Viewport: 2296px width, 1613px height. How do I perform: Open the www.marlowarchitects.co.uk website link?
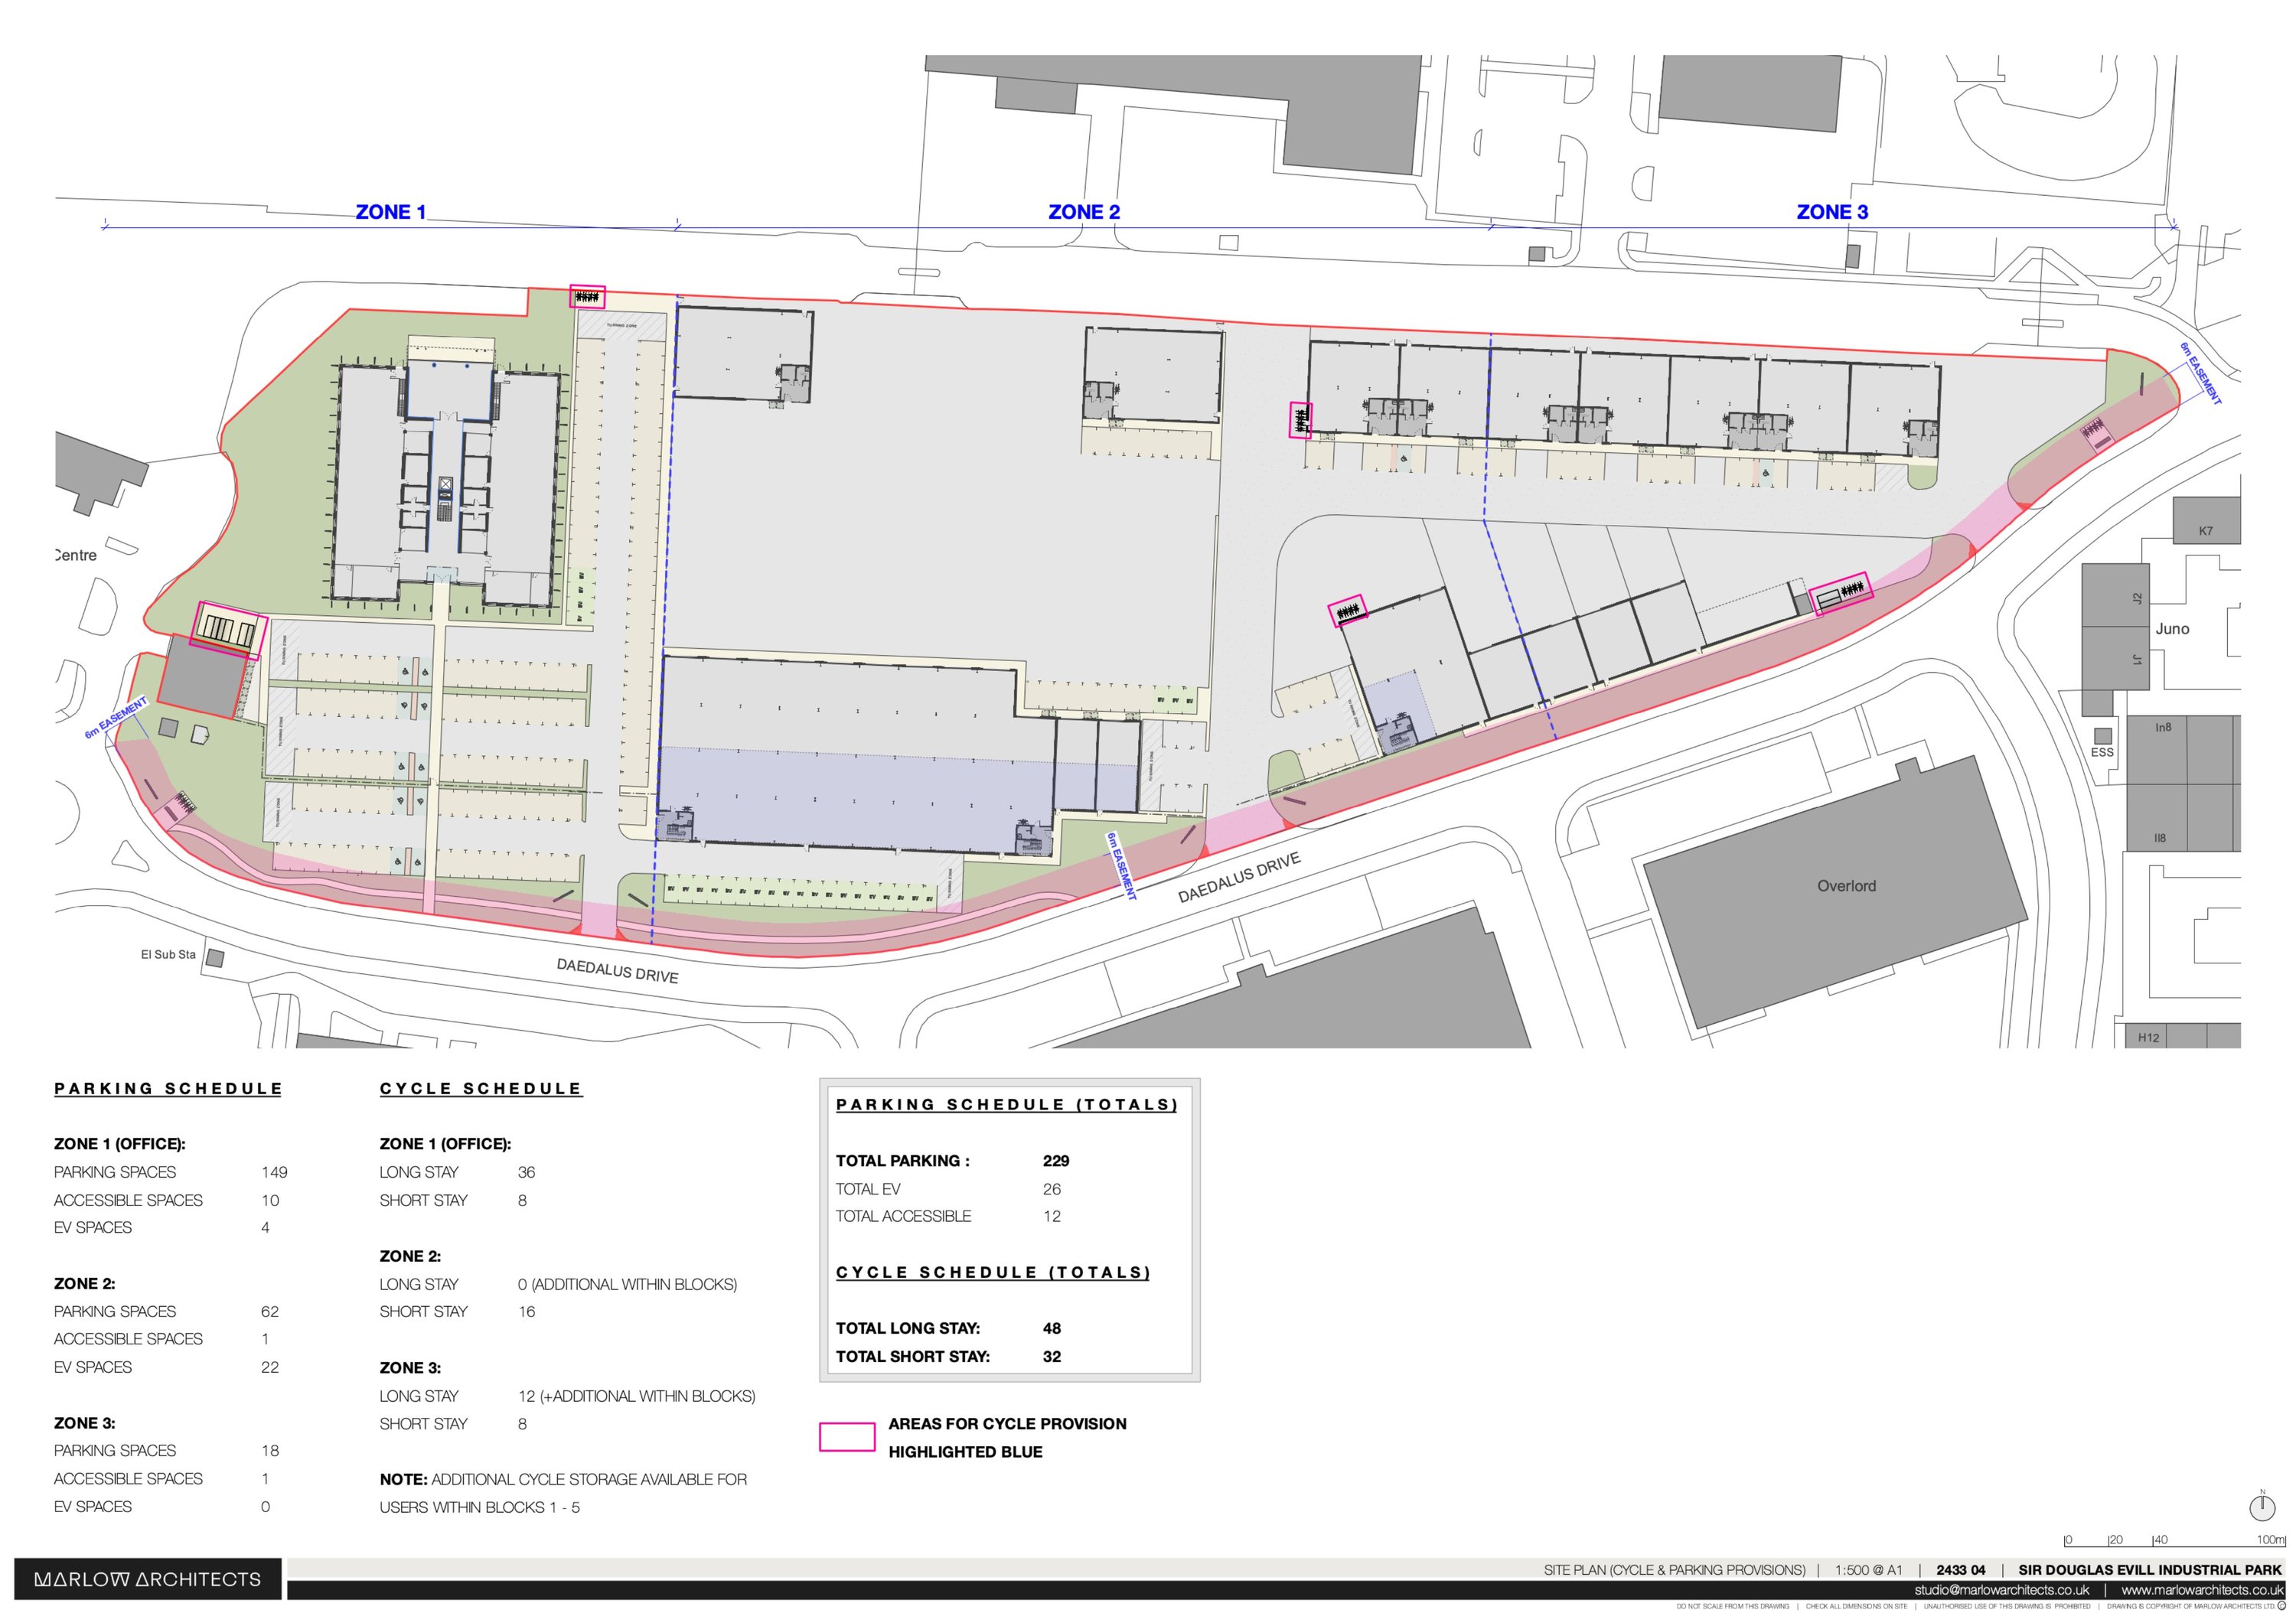(2202, 1590)
